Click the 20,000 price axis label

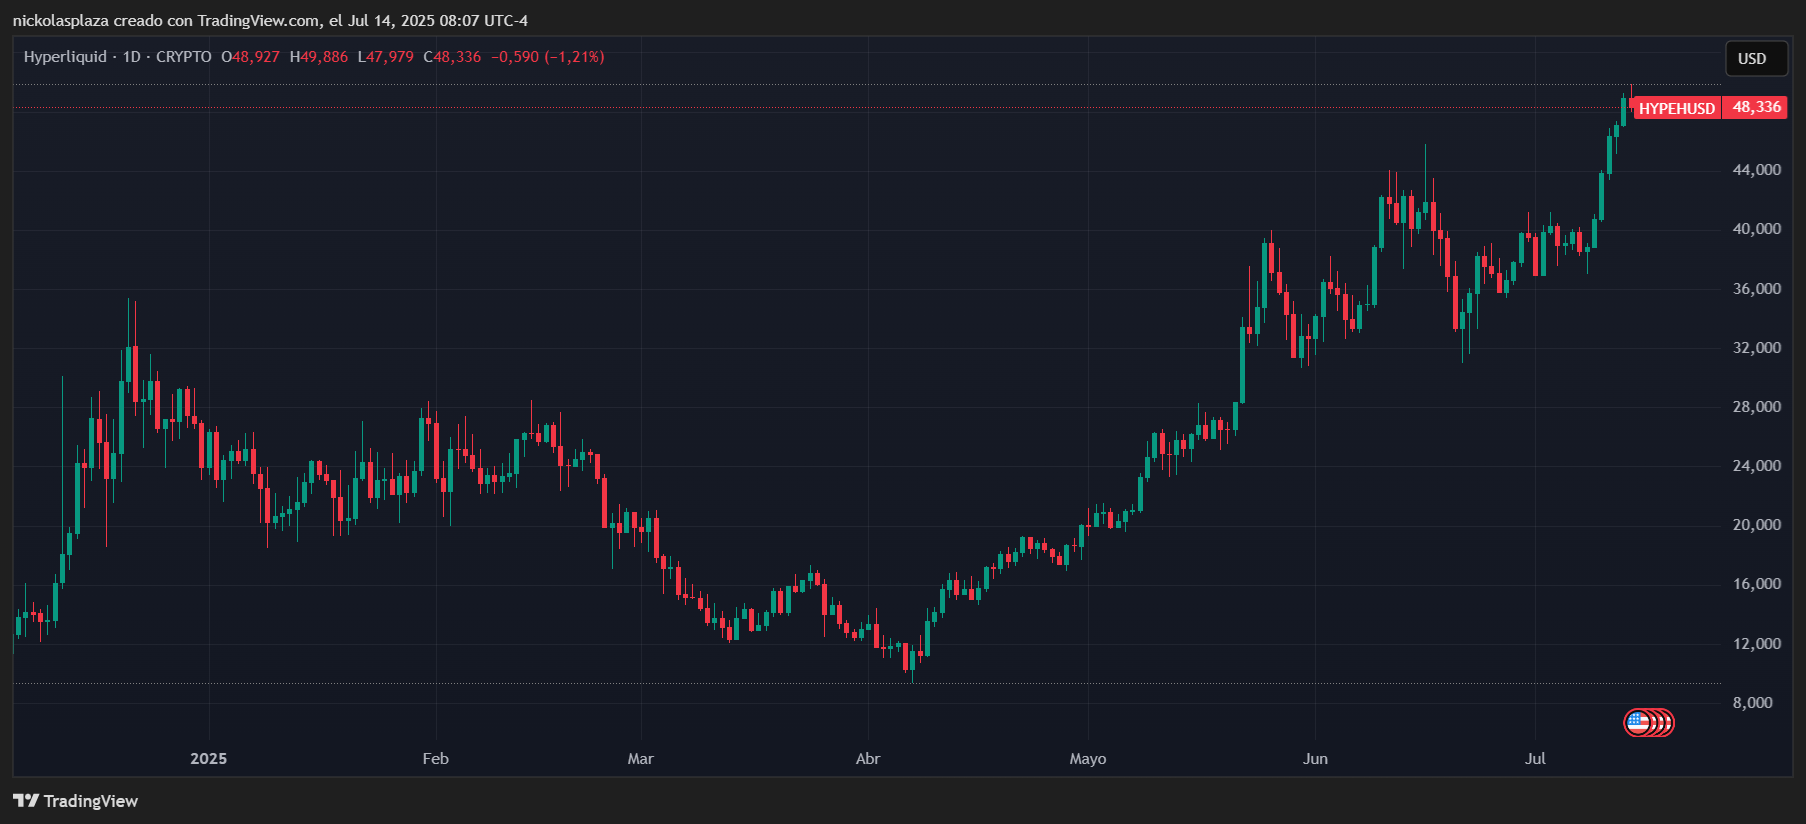1757,525
